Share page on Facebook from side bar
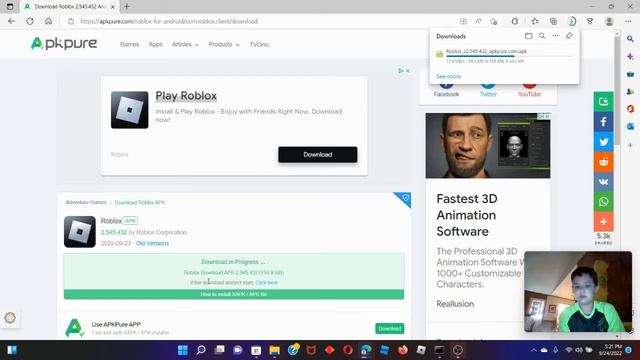The width and height of the screenshot is (640, 360). click(603, 122)
